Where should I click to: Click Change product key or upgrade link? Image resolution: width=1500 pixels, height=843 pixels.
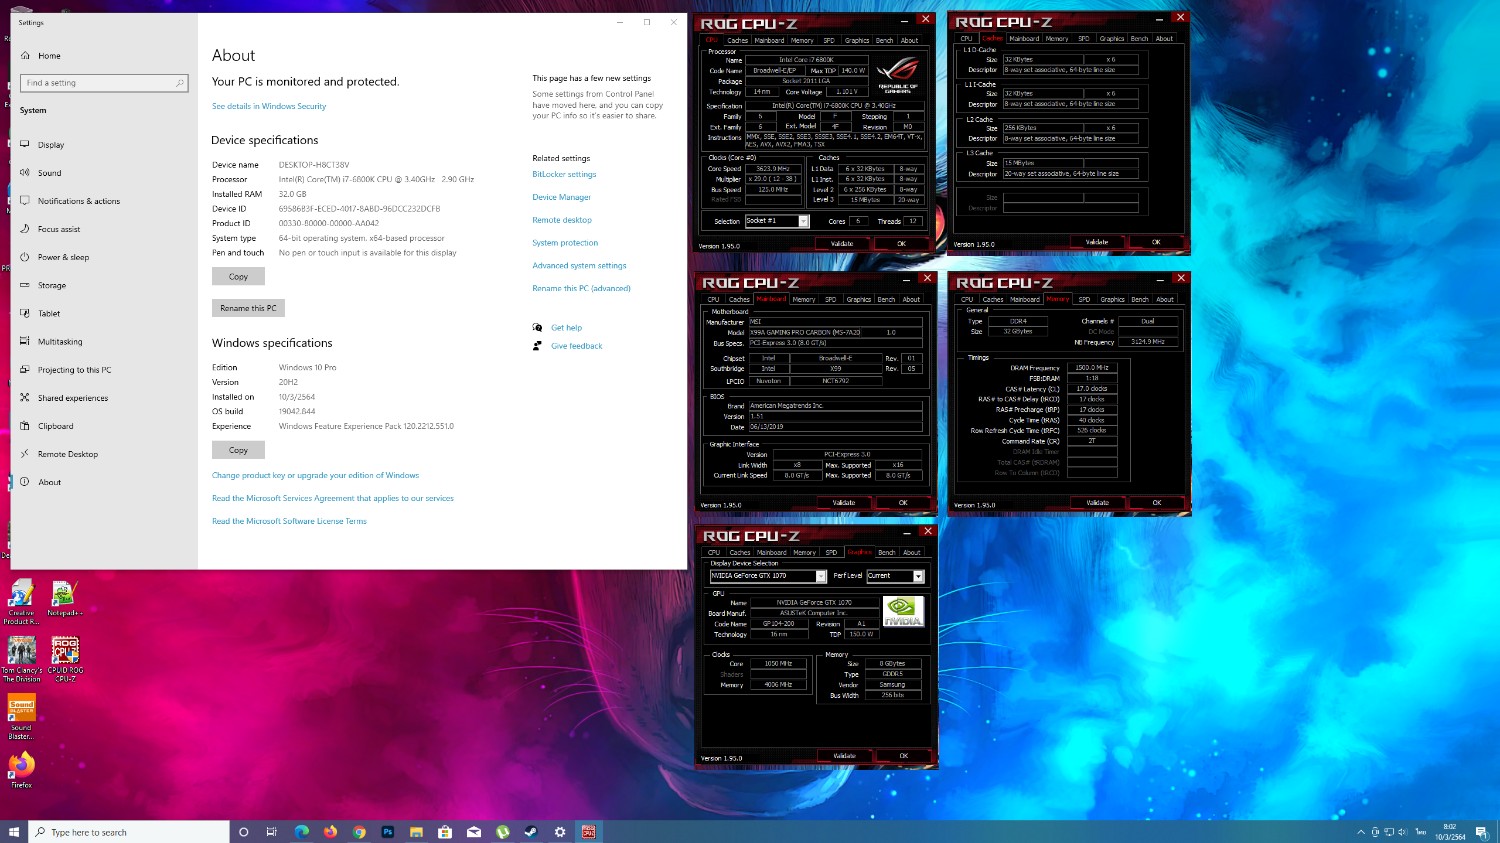tap(315, 476)
